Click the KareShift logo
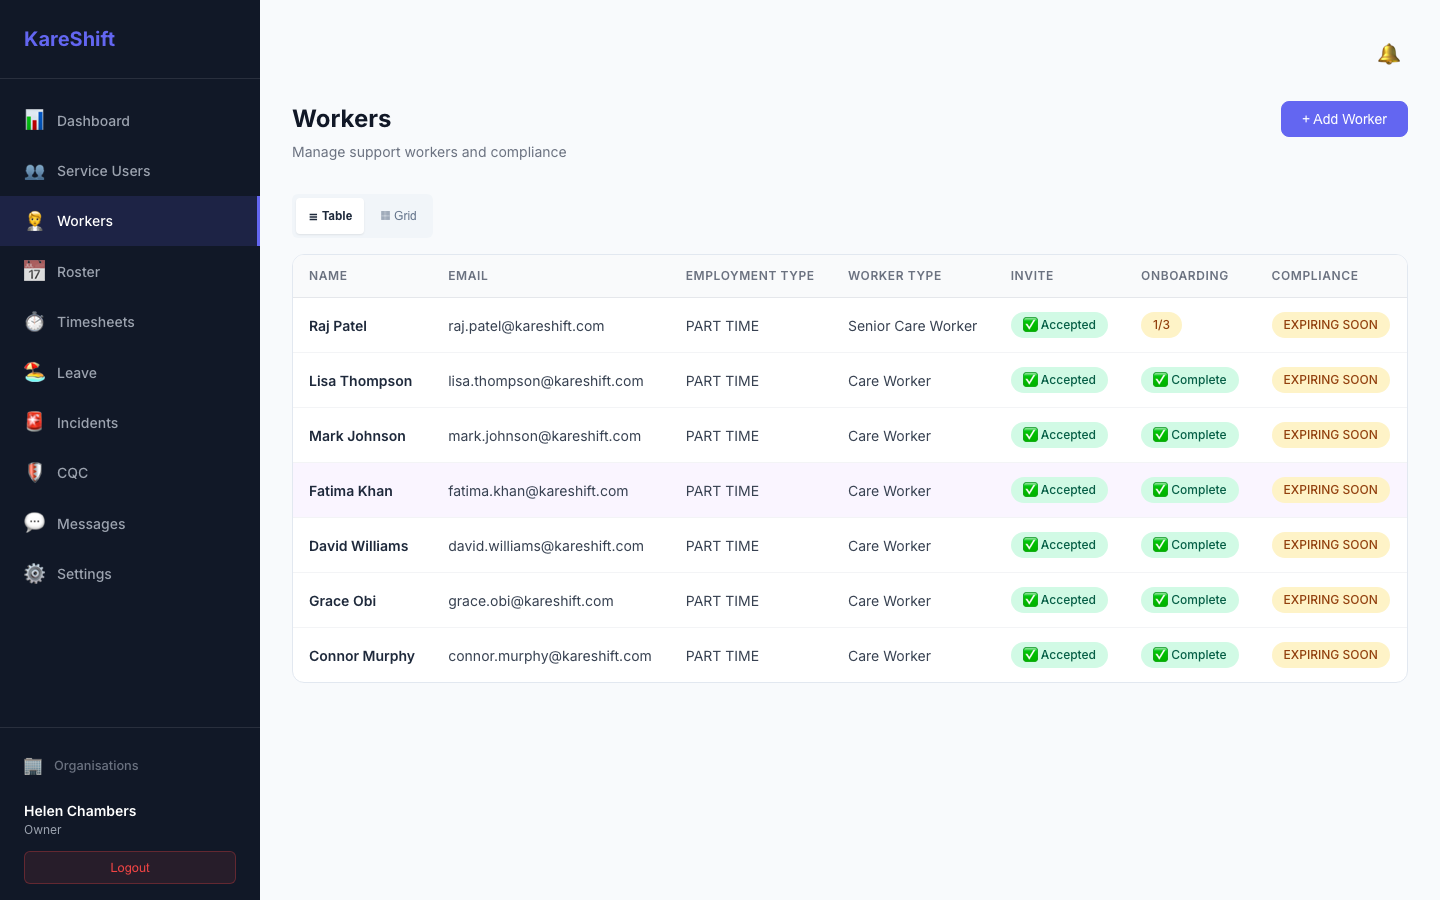This screenshot has height=900, width=1440. coord(69,39)
